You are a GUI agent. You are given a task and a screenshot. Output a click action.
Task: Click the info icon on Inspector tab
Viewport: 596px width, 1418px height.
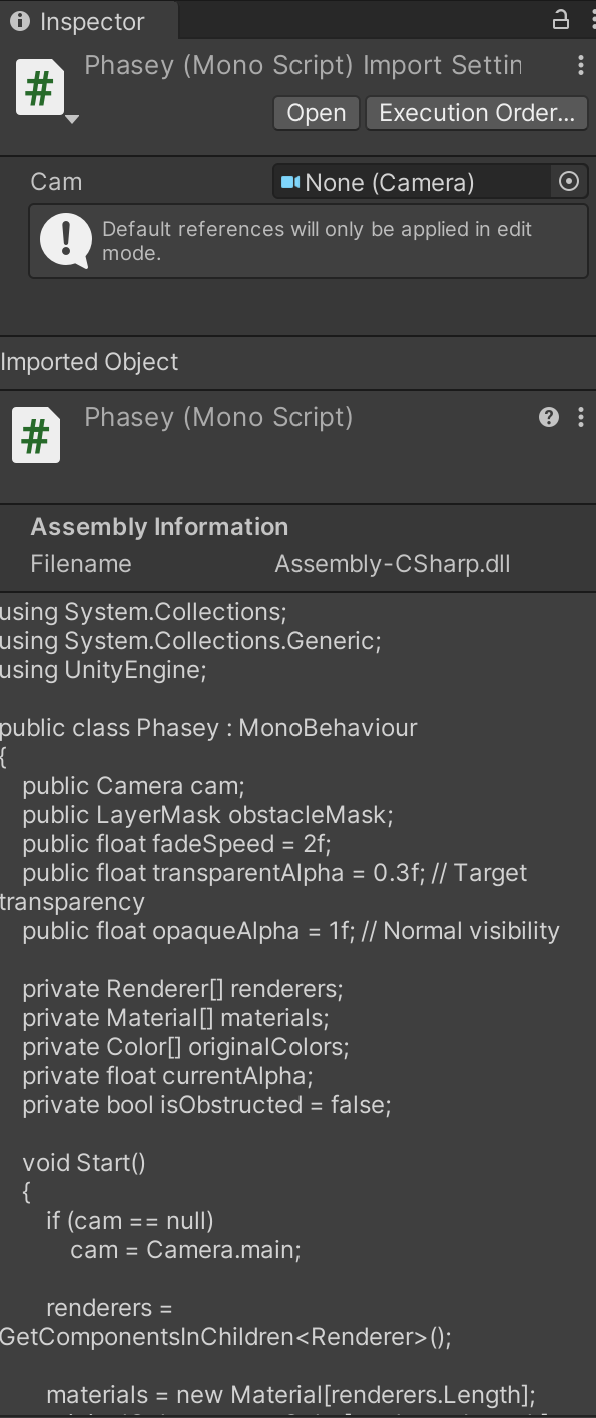coord(19,21)
